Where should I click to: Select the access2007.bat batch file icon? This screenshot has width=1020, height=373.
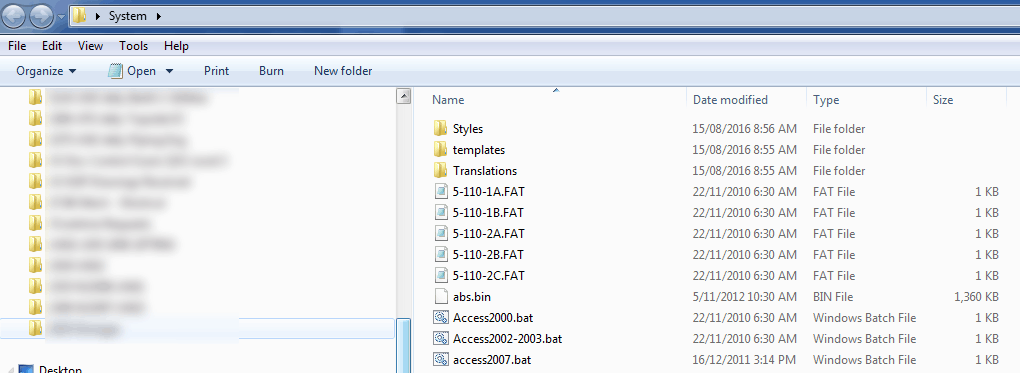pyautogui.click(x=441, y=359)
